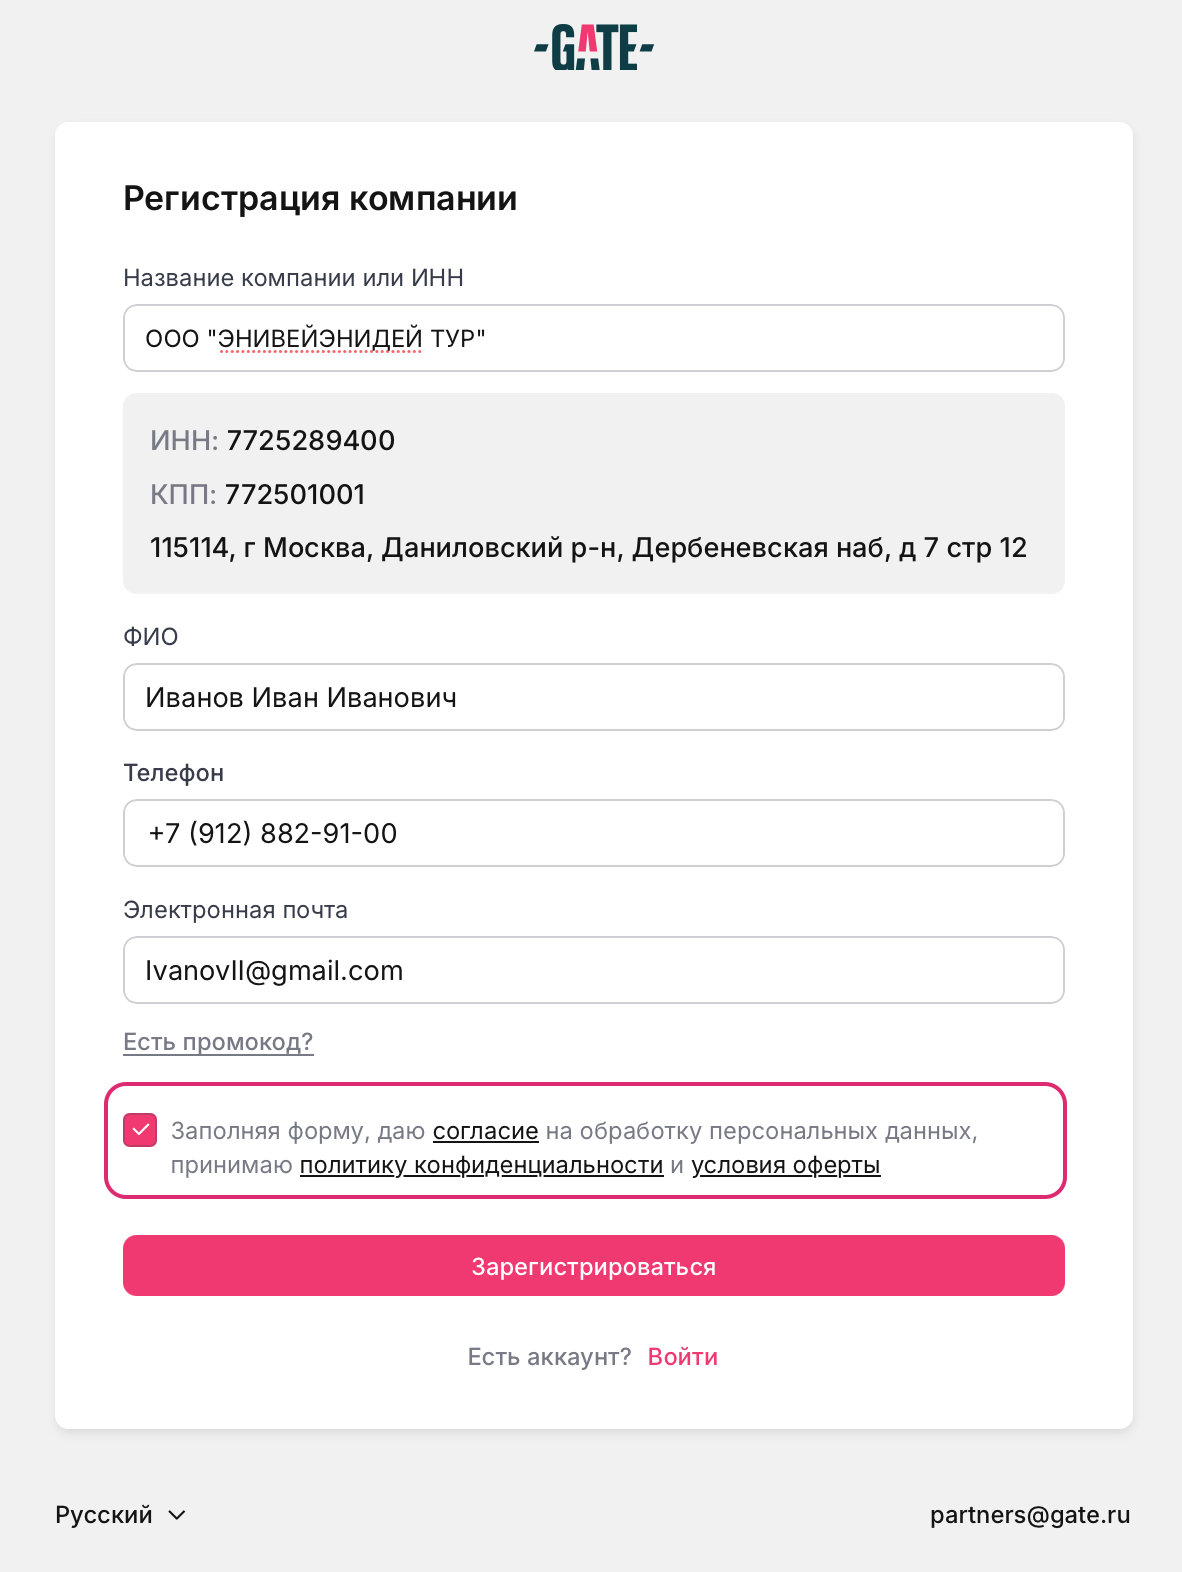Click the Войти login link

(683, 1357)
